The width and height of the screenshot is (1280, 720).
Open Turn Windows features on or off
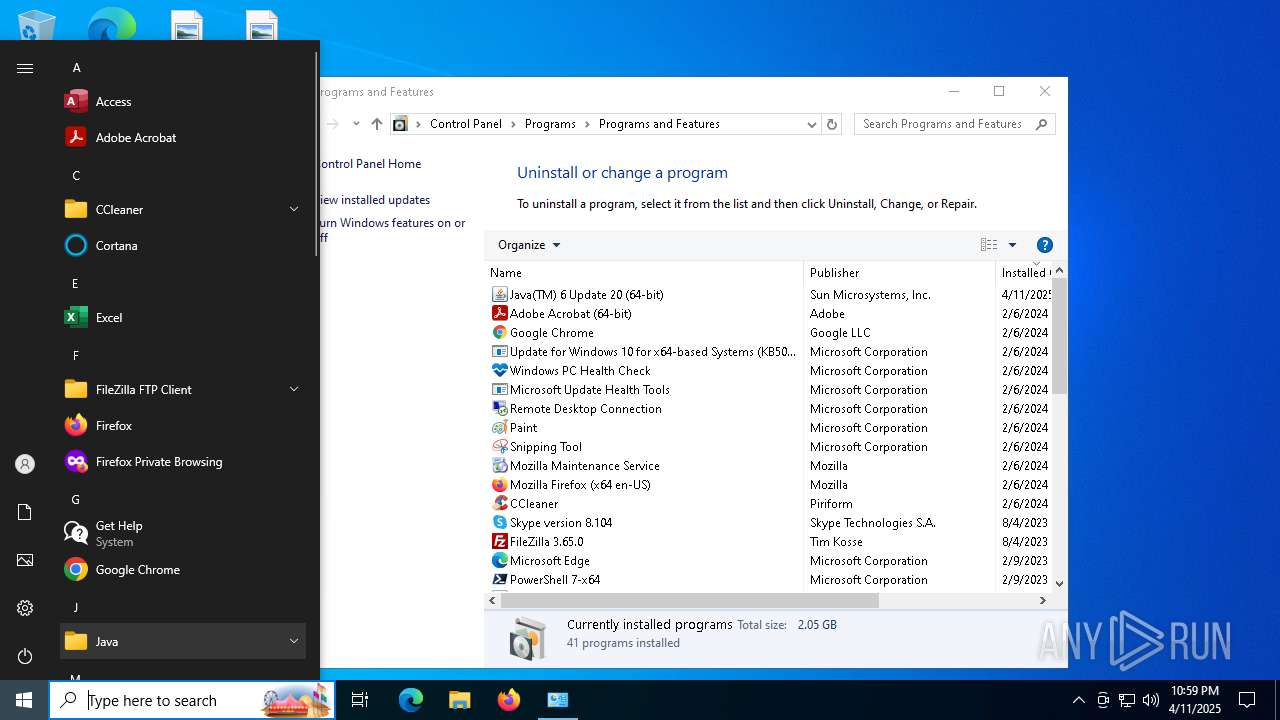tap(392, 230)
